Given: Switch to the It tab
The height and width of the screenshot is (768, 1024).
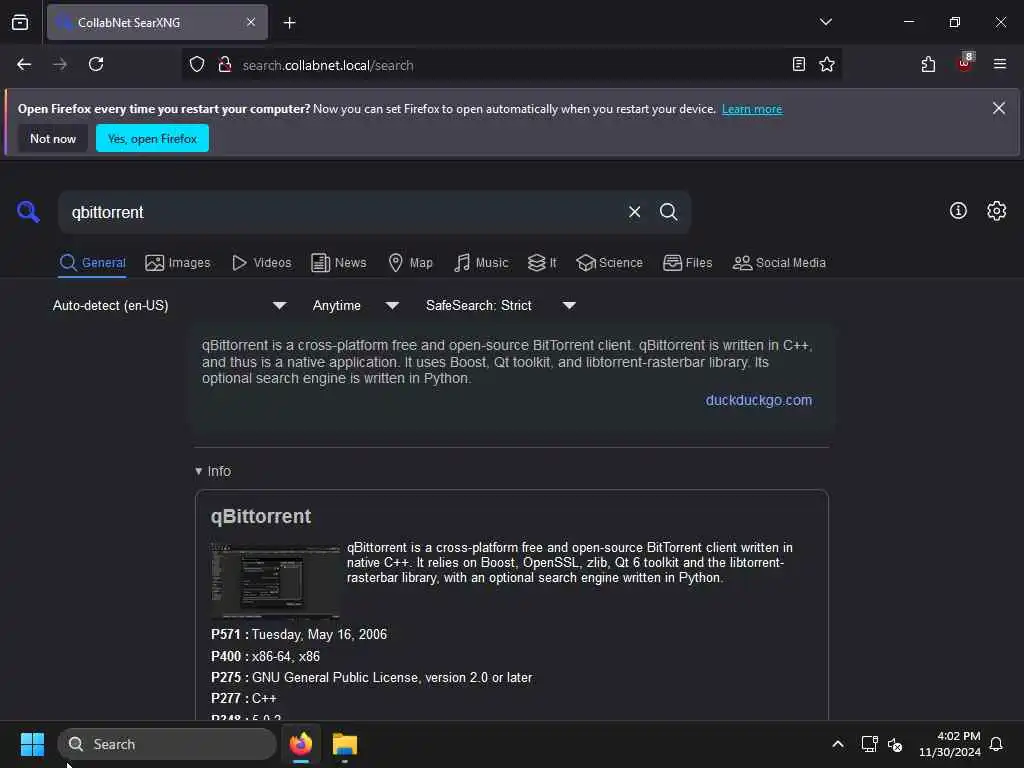Looking at the screenshot, I should 542,263.
